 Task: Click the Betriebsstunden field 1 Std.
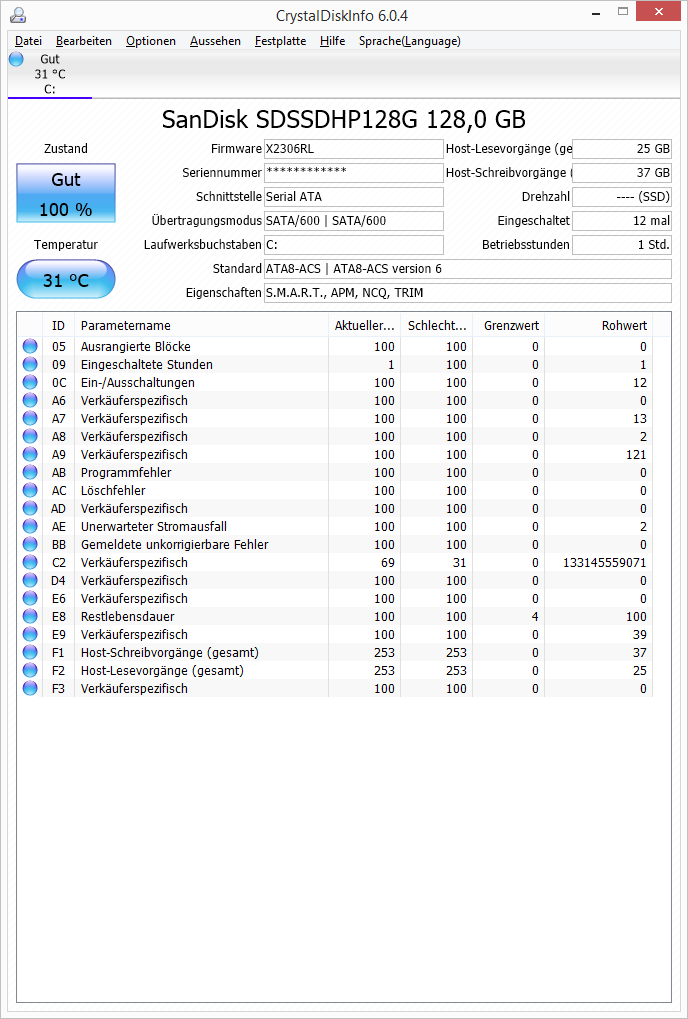[622, 245]
